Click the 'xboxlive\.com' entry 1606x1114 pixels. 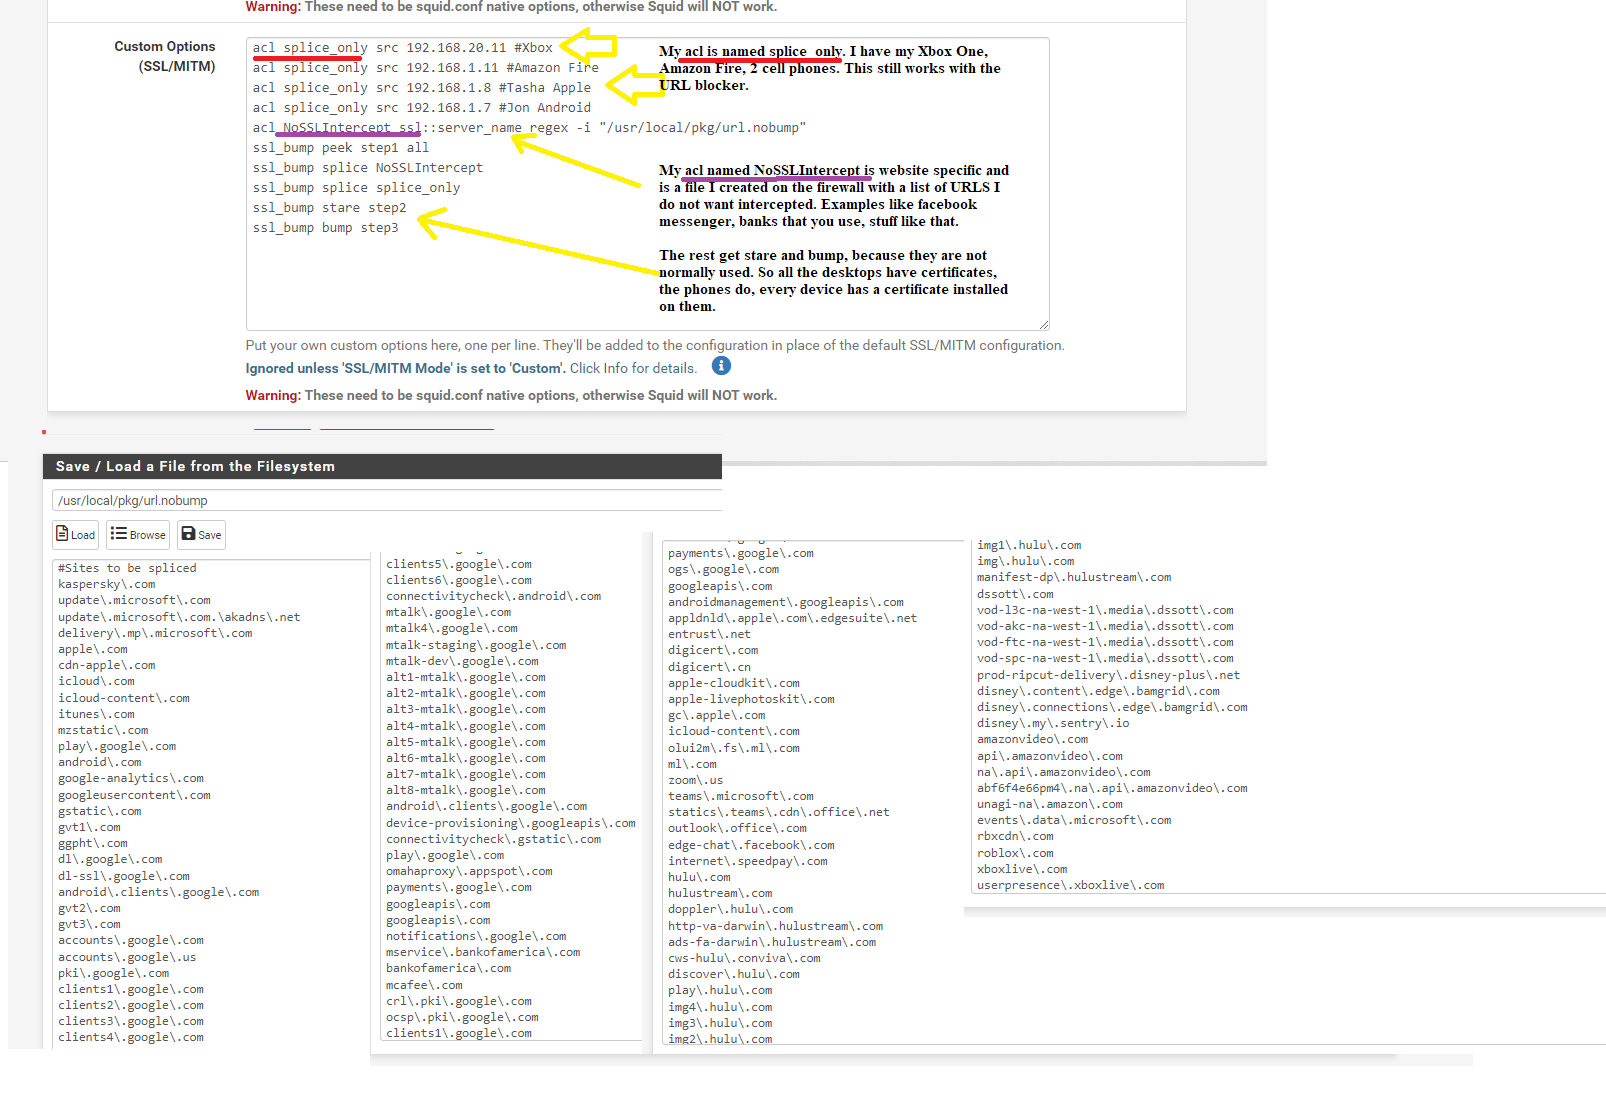click(1023, 869)
